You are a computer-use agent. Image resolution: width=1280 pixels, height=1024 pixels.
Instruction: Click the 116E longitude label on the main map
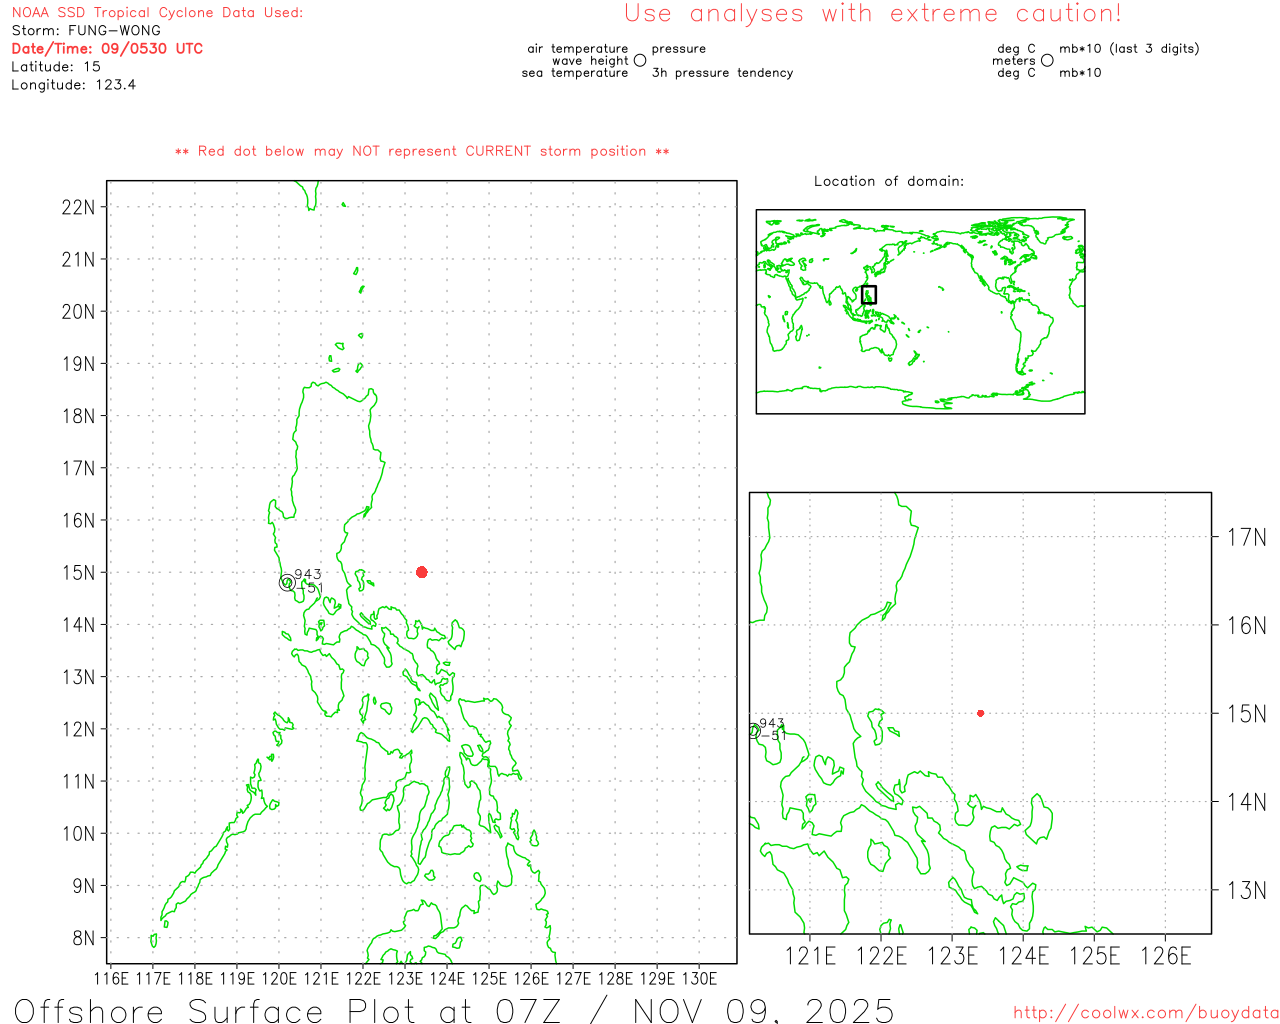point(111,978)
